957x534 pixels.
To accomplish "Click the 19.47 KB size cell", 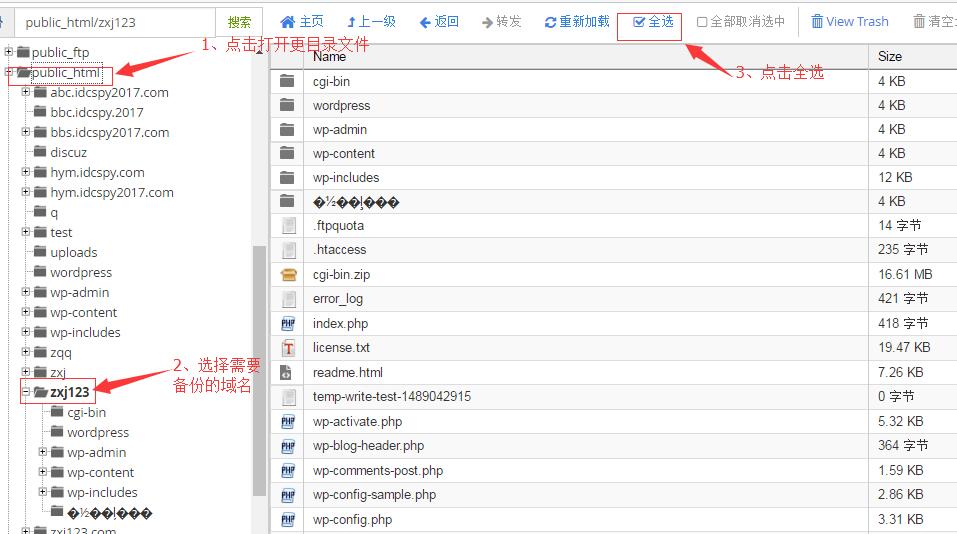I will coord(904,348).
